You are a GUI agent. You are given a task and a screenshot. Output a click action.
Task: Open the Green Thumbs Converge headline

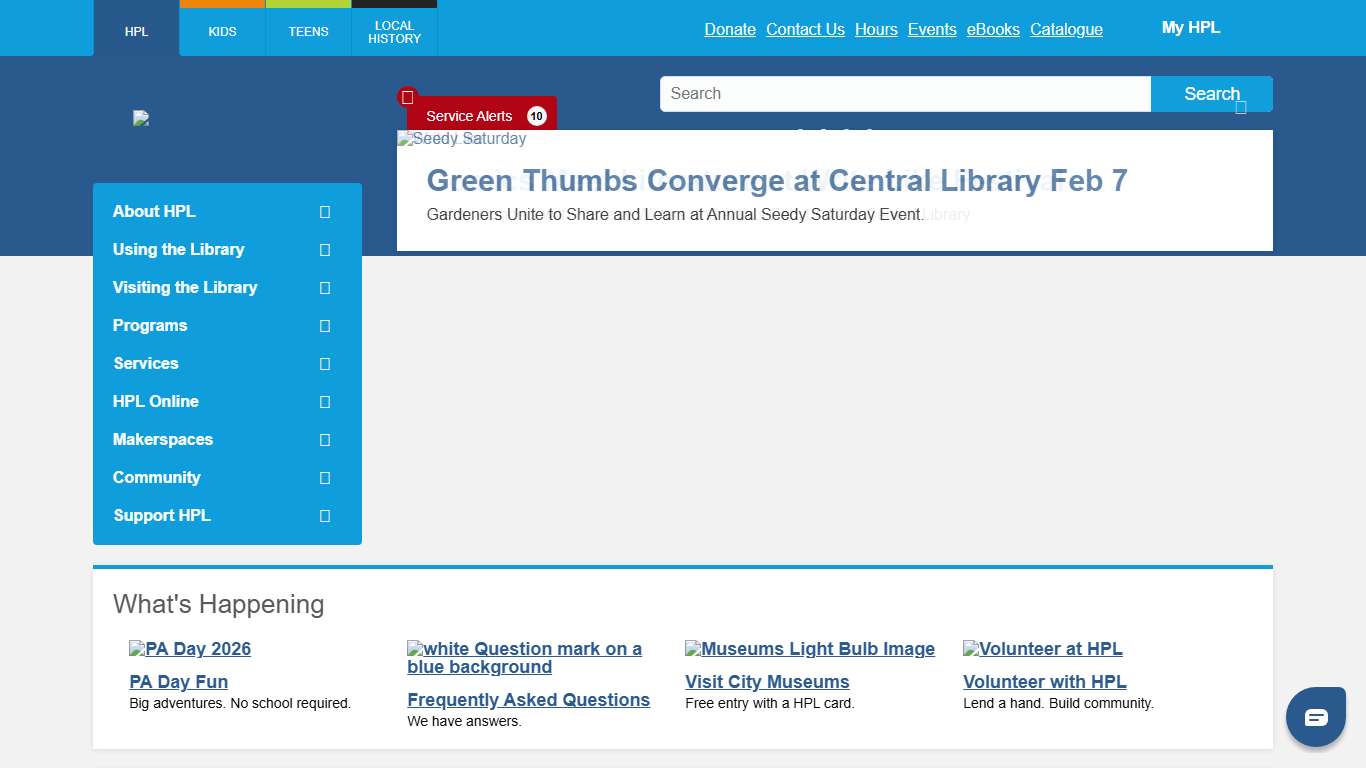777,181
